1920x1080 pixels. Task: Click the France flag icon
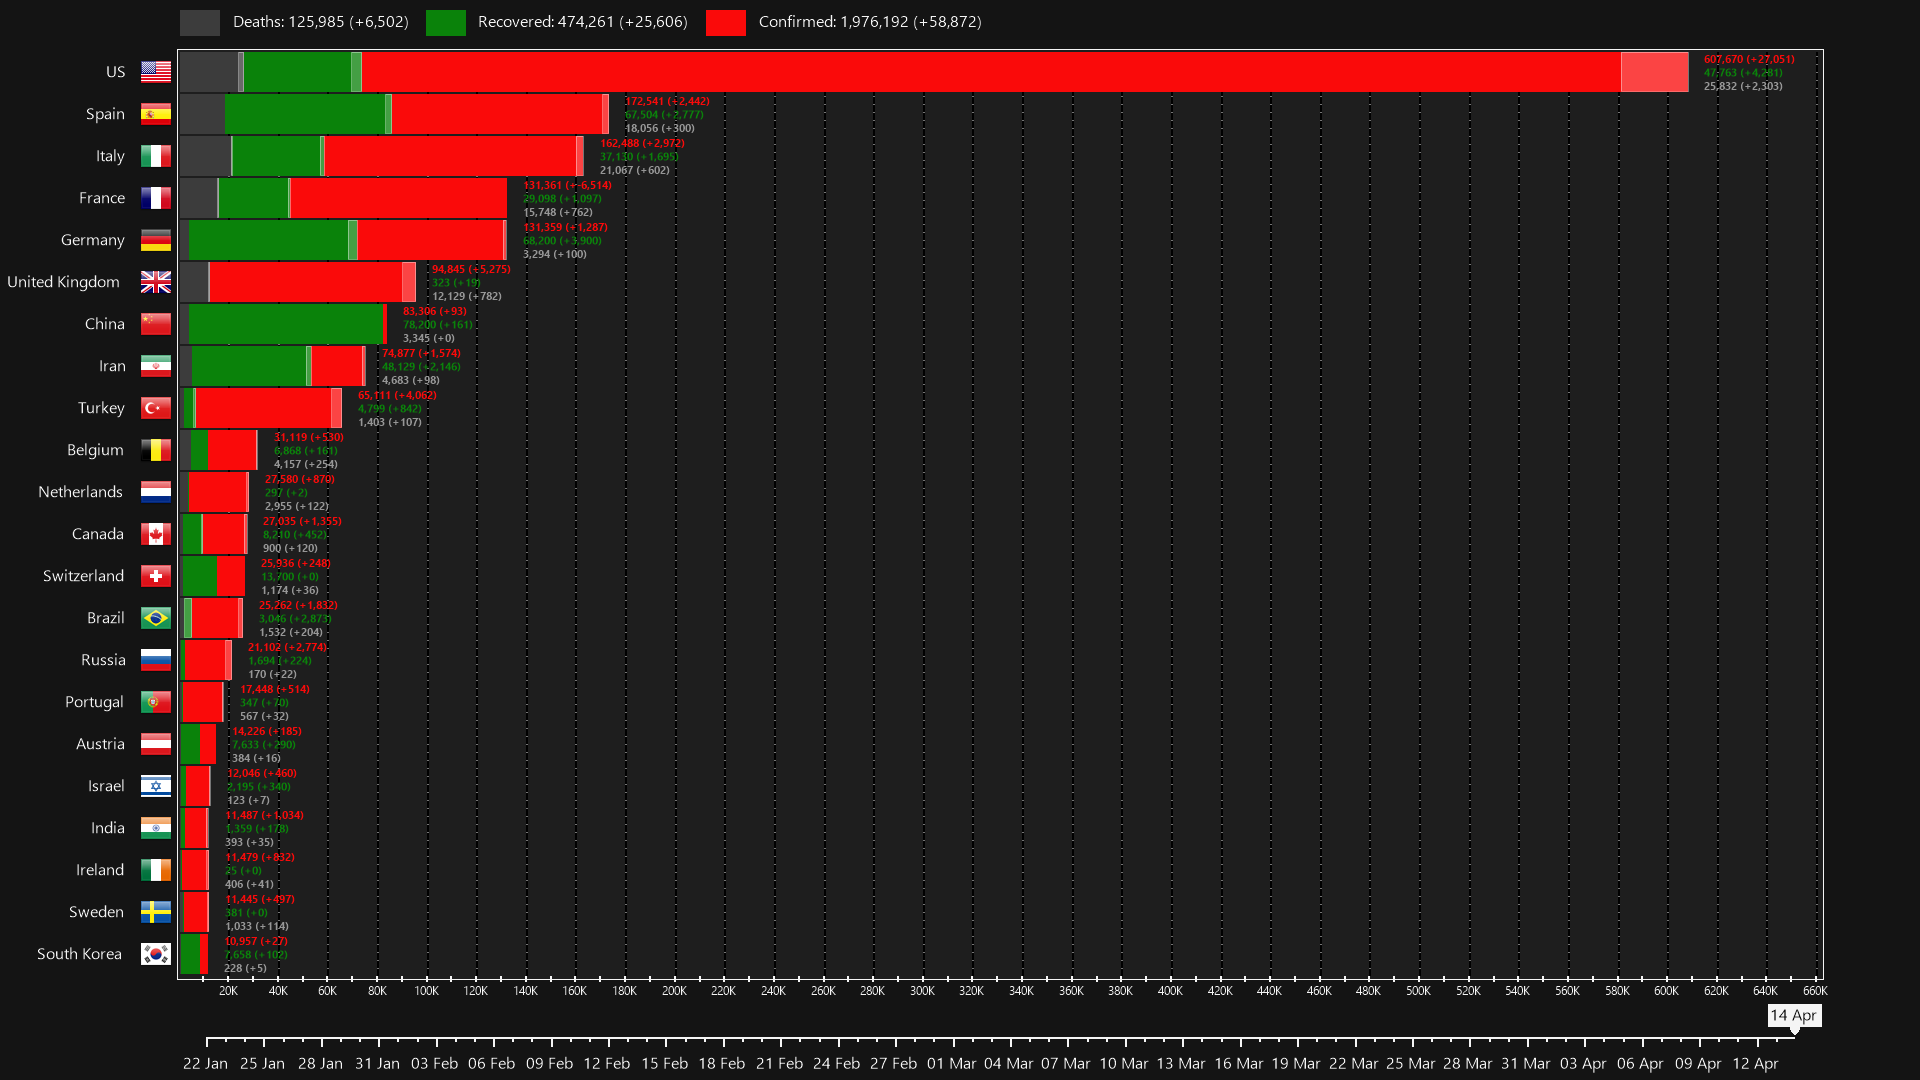coord(156,198)
